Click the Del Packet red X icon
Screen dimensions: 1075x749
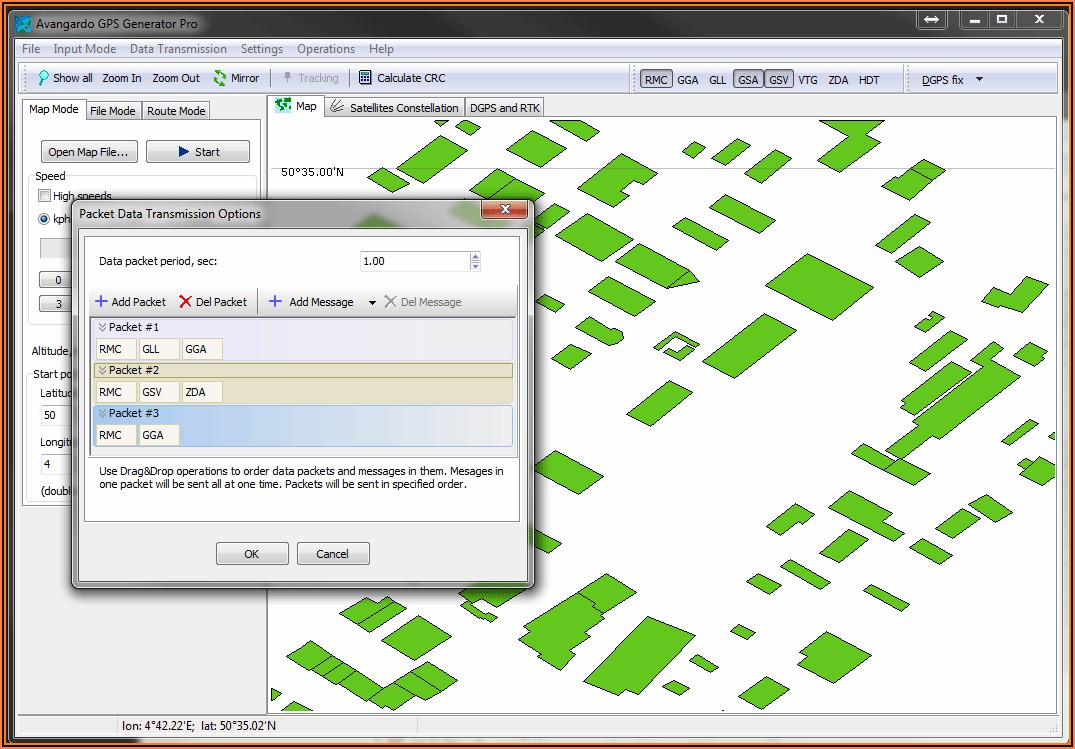point(185,302)
